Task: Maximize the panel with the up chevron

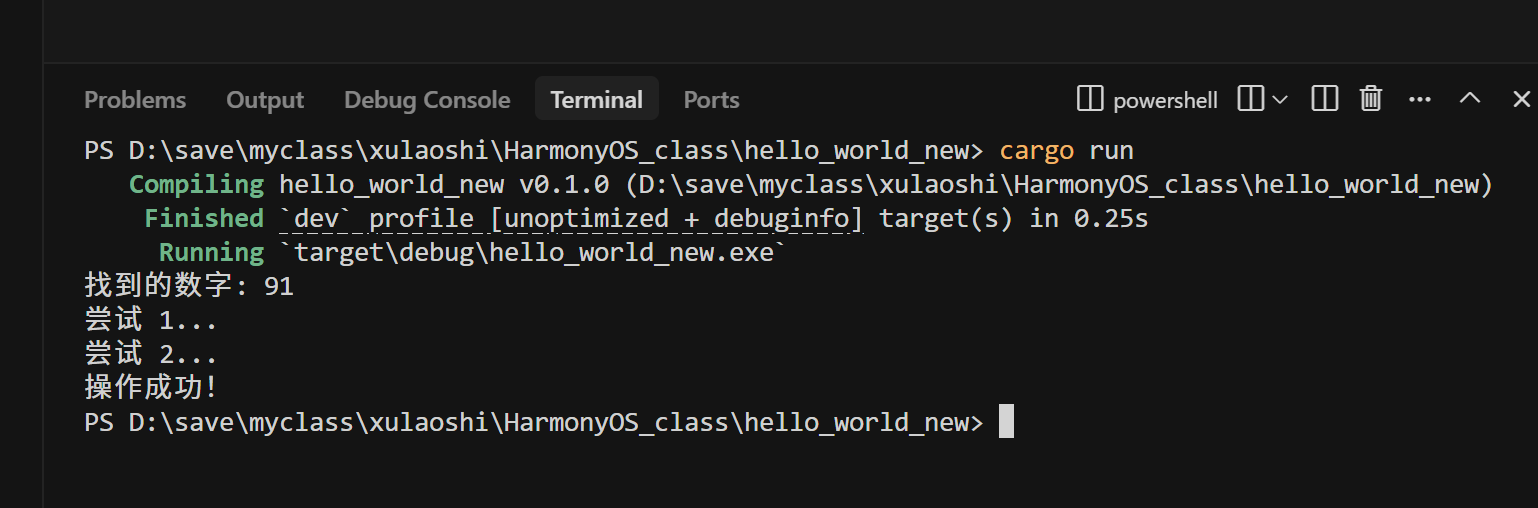Action: (1469, 99)
